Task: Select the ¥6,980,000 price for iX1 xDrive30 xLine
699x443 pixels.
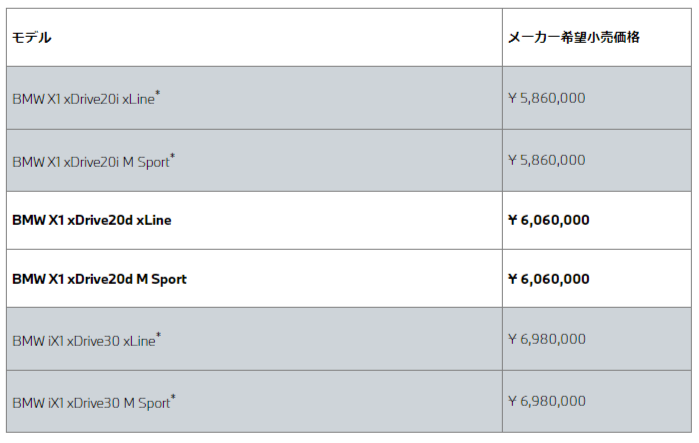Action: pos(546,340)
